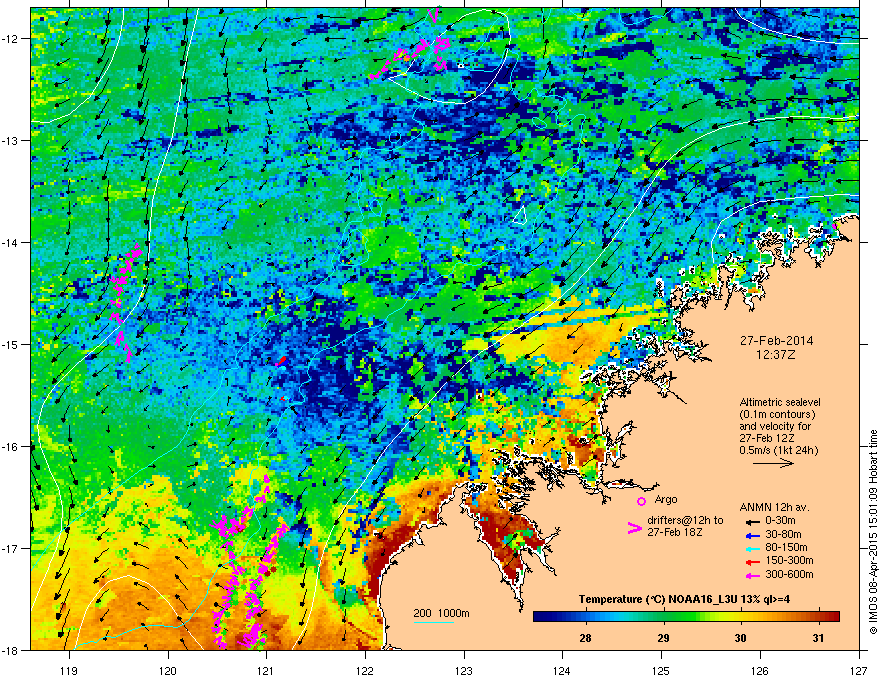This screenshot has height=680, width=880.
Task: Select the magenta 300-600m arrow legend icon
Action: tap(752, 575)
